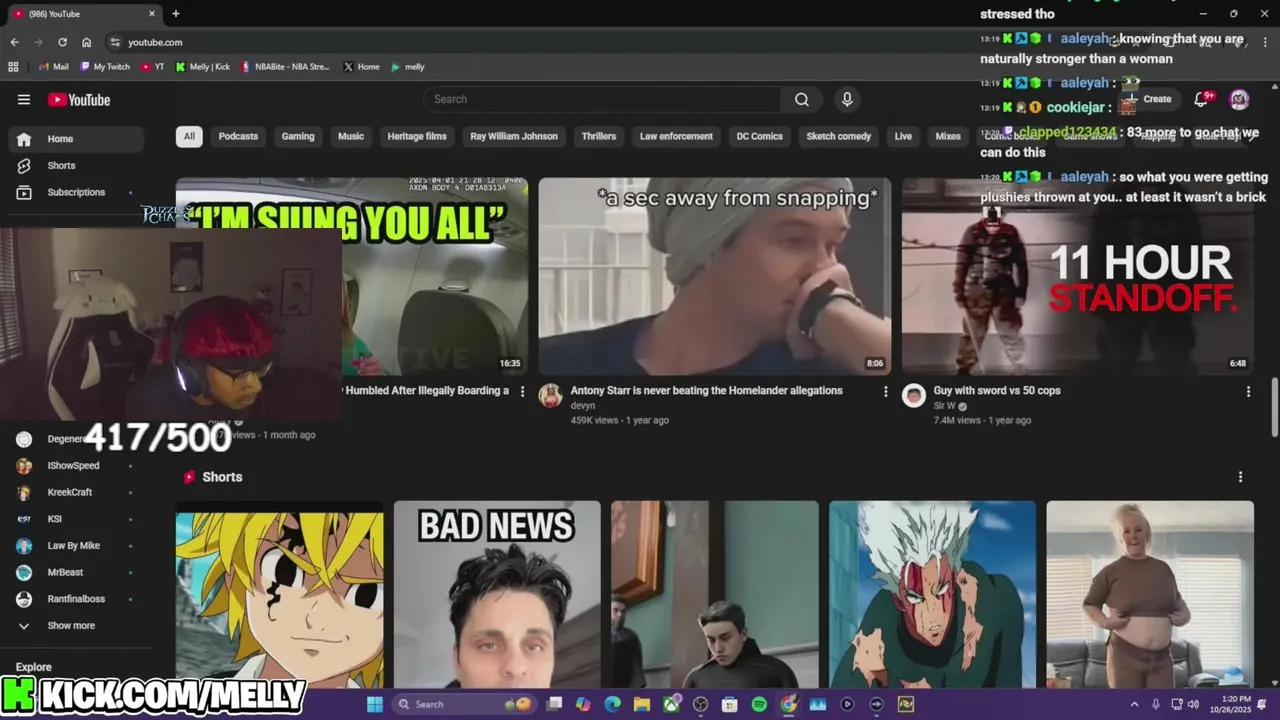Open the BAD NEWS short thumbnail
Screen dimensions: 1280x720
497,594
